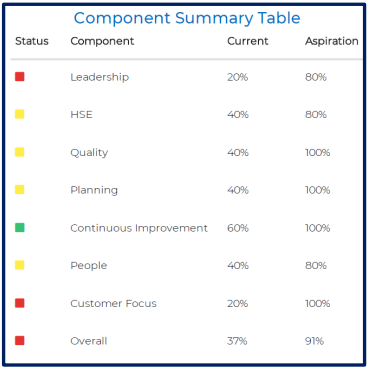Click the red status square for Customer Focus
The width and height of the screenshot is (368, 368).
[20, 303]
